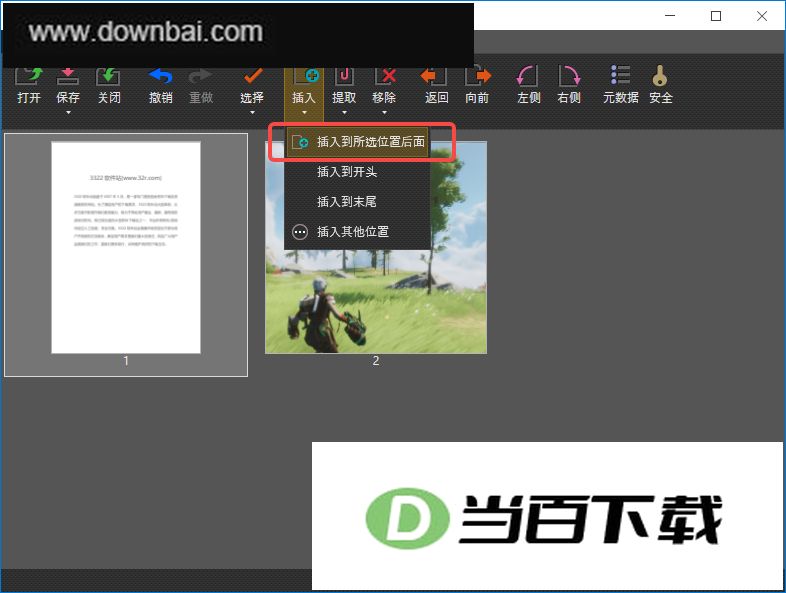The image size is (786, 593).
Task: Maximize the application window
Action: click(716, 16)
